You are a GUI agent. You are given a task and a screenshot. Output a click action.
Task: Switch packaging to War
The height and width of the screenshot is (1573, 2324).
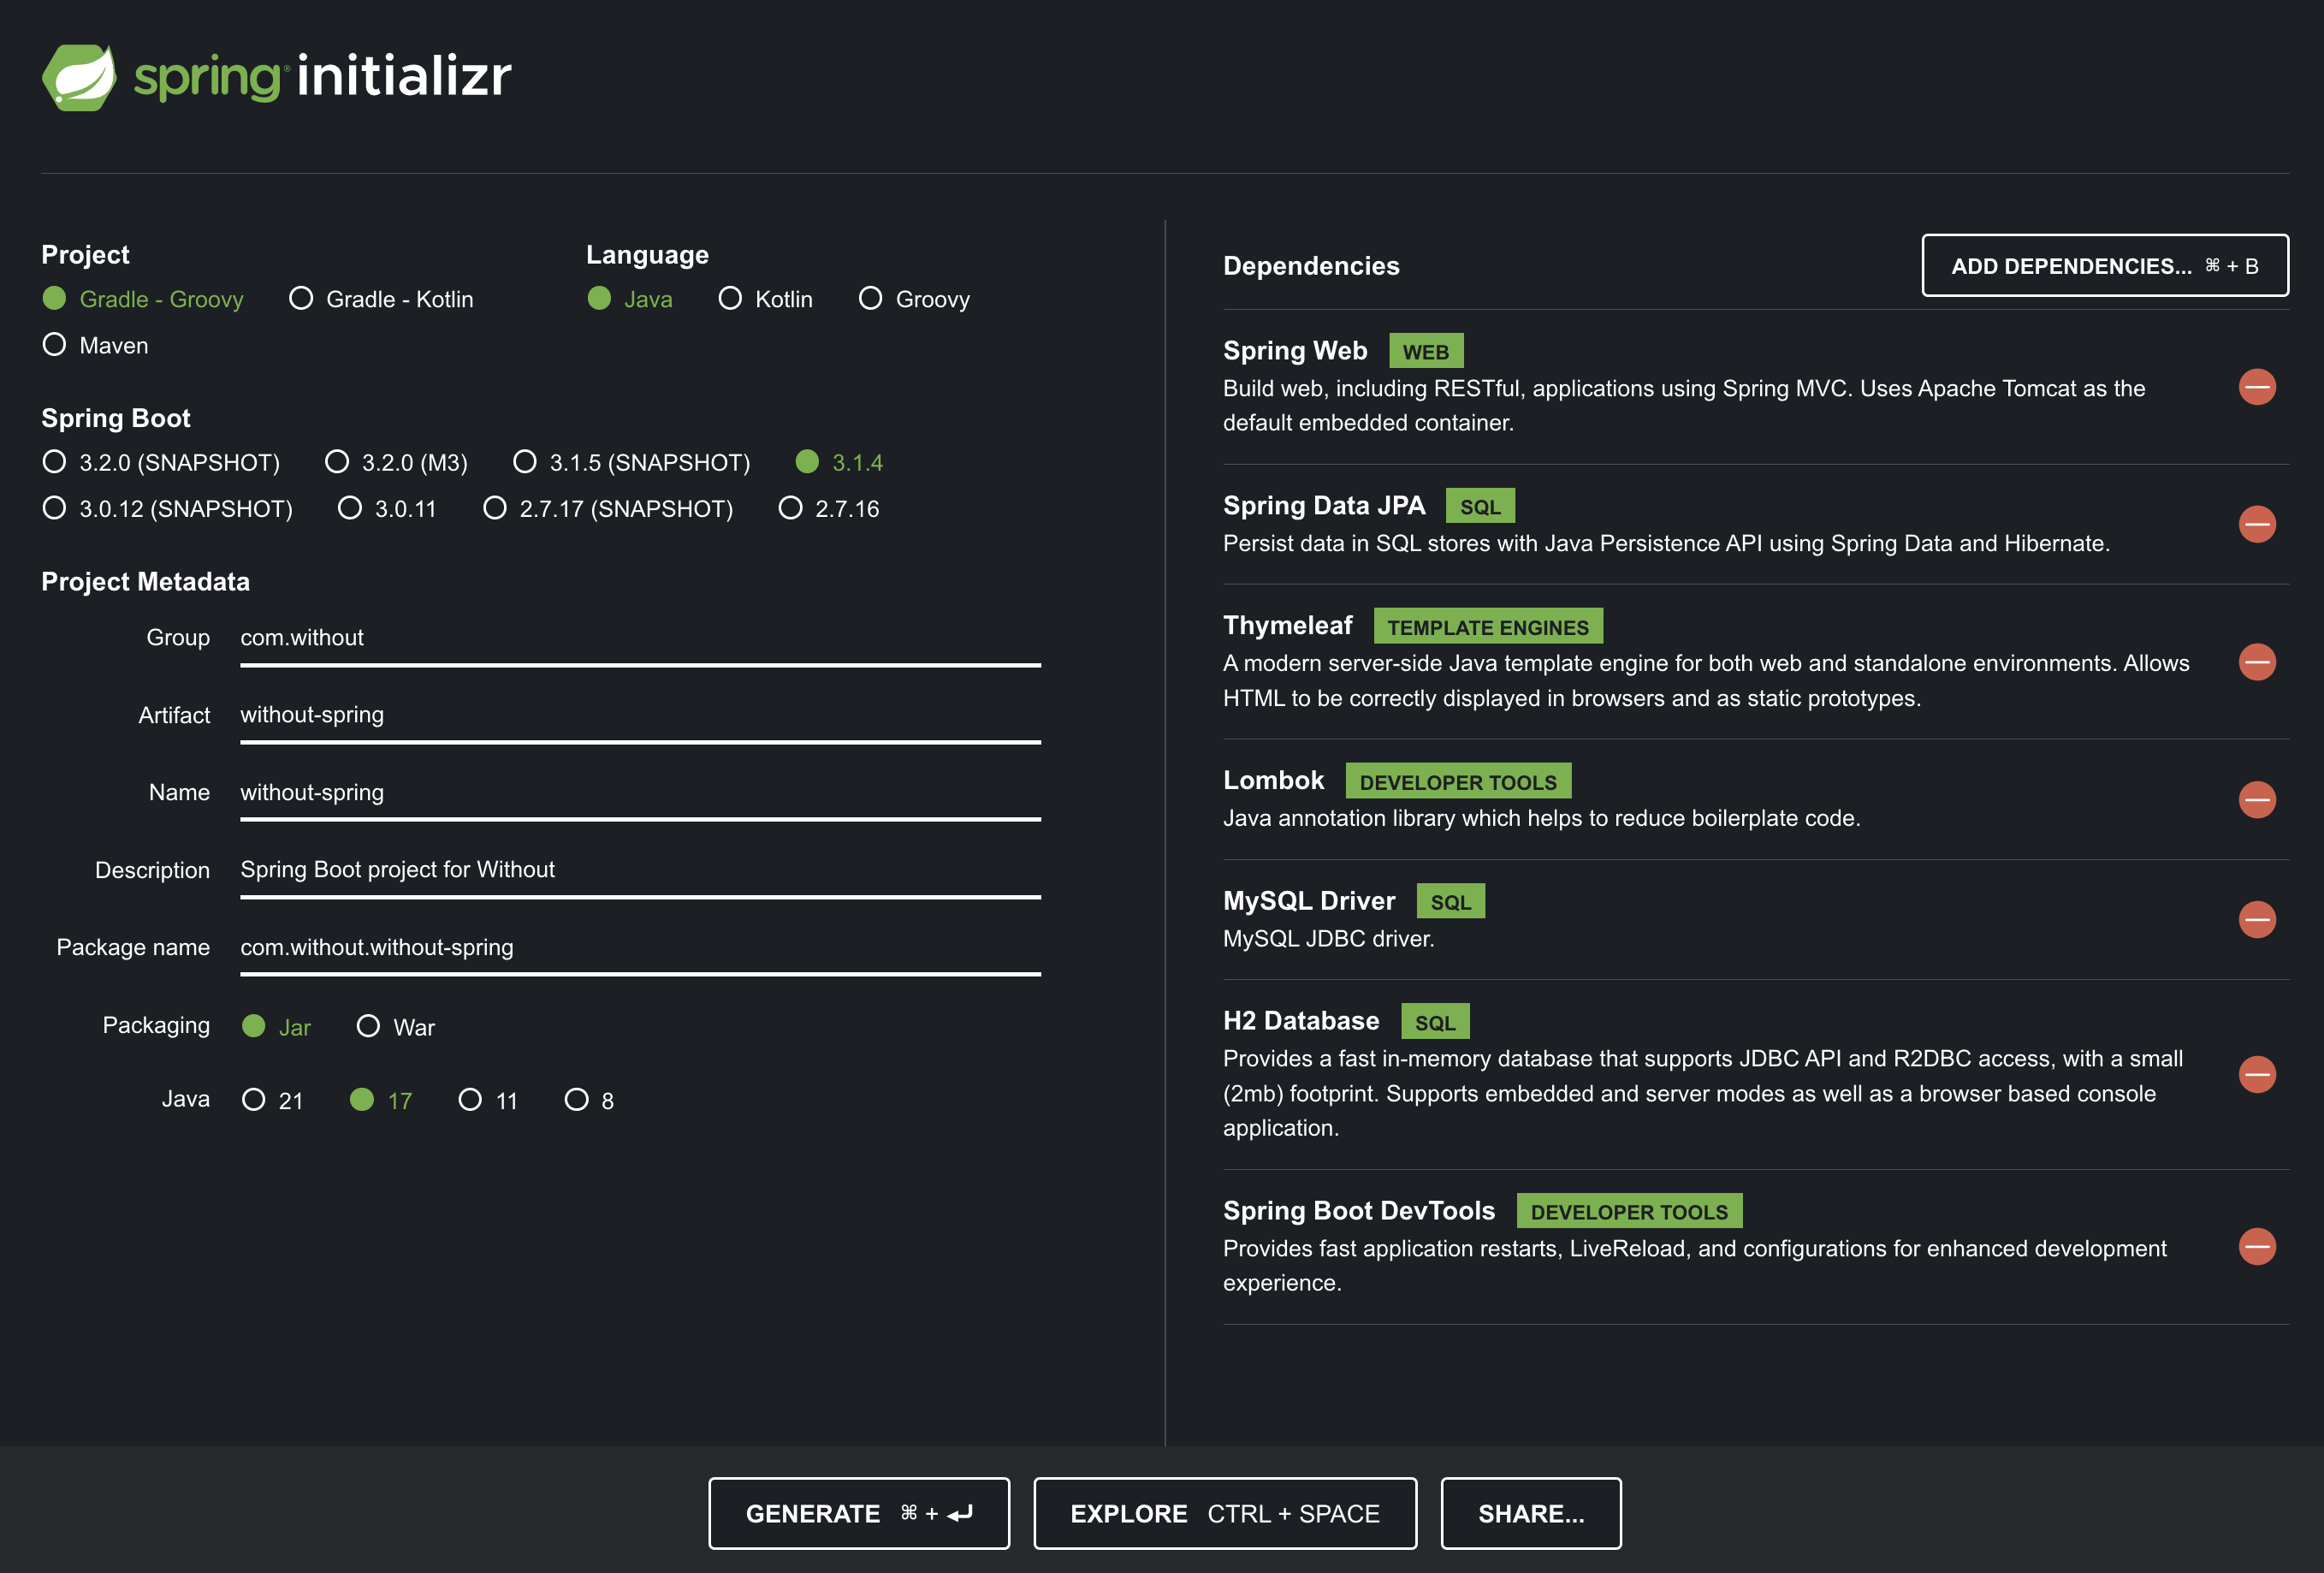click(x=368, y=1026)
